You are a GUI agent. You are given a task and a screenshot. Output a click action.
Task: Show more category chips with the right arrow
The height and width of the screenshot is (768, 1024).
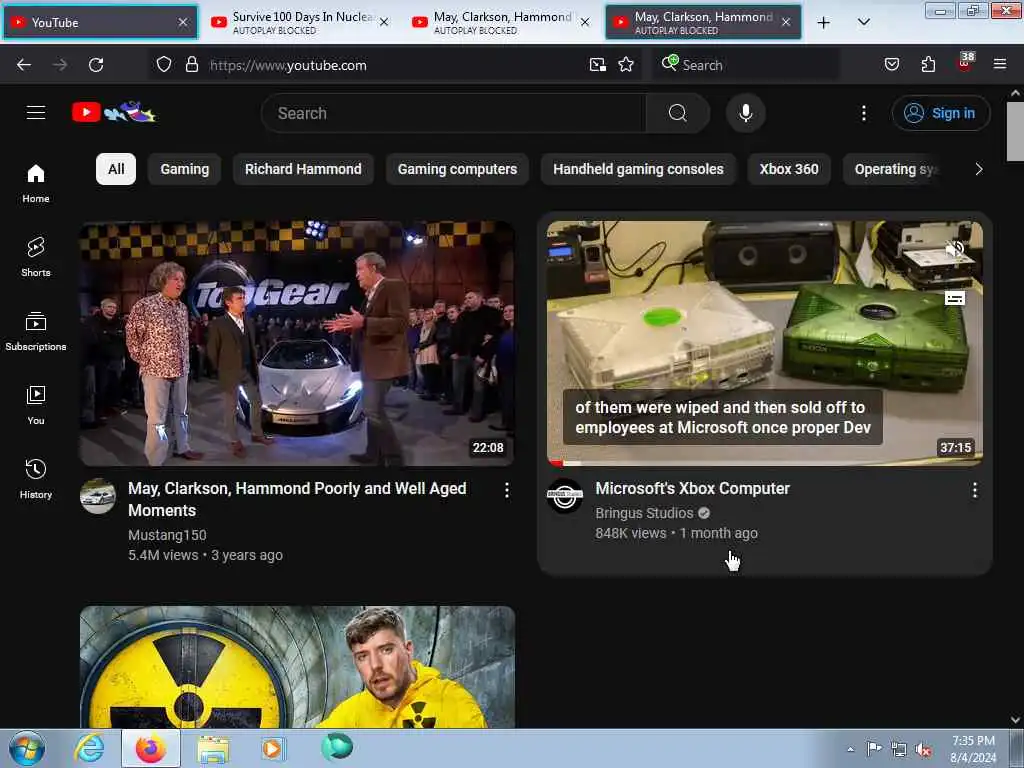click(x=978, y=169)
